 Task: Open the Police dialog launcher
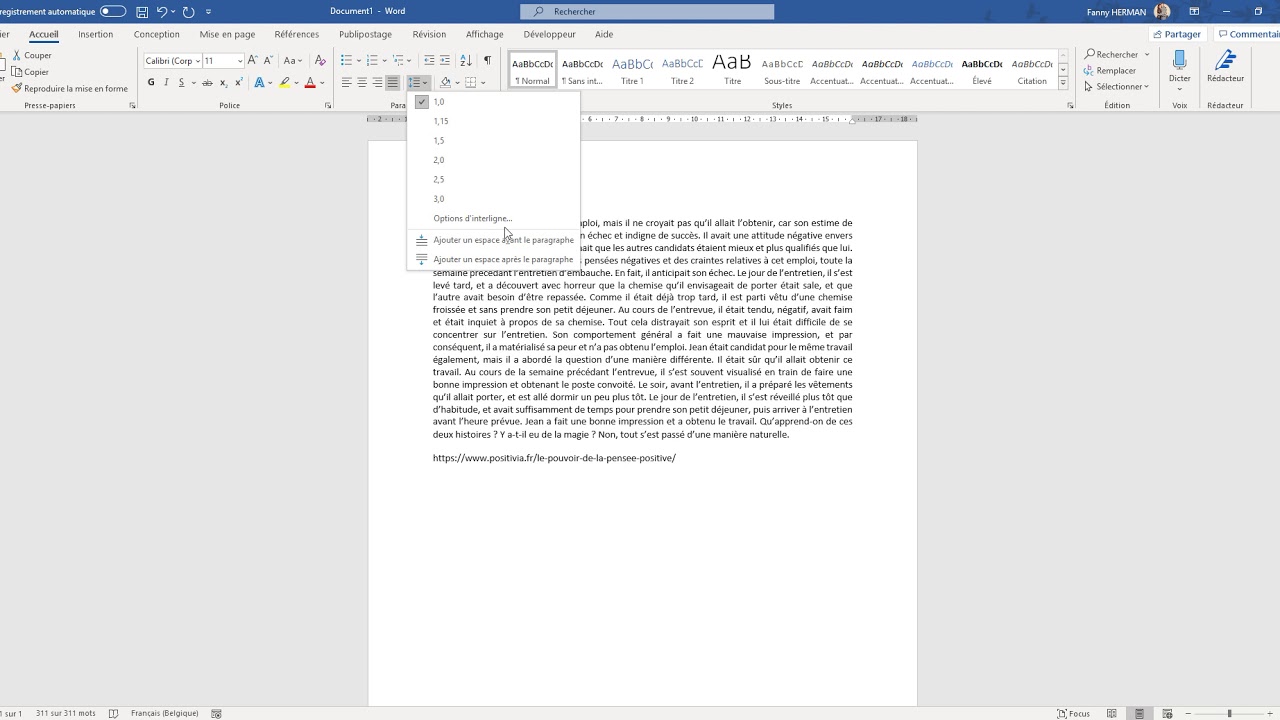328,105
